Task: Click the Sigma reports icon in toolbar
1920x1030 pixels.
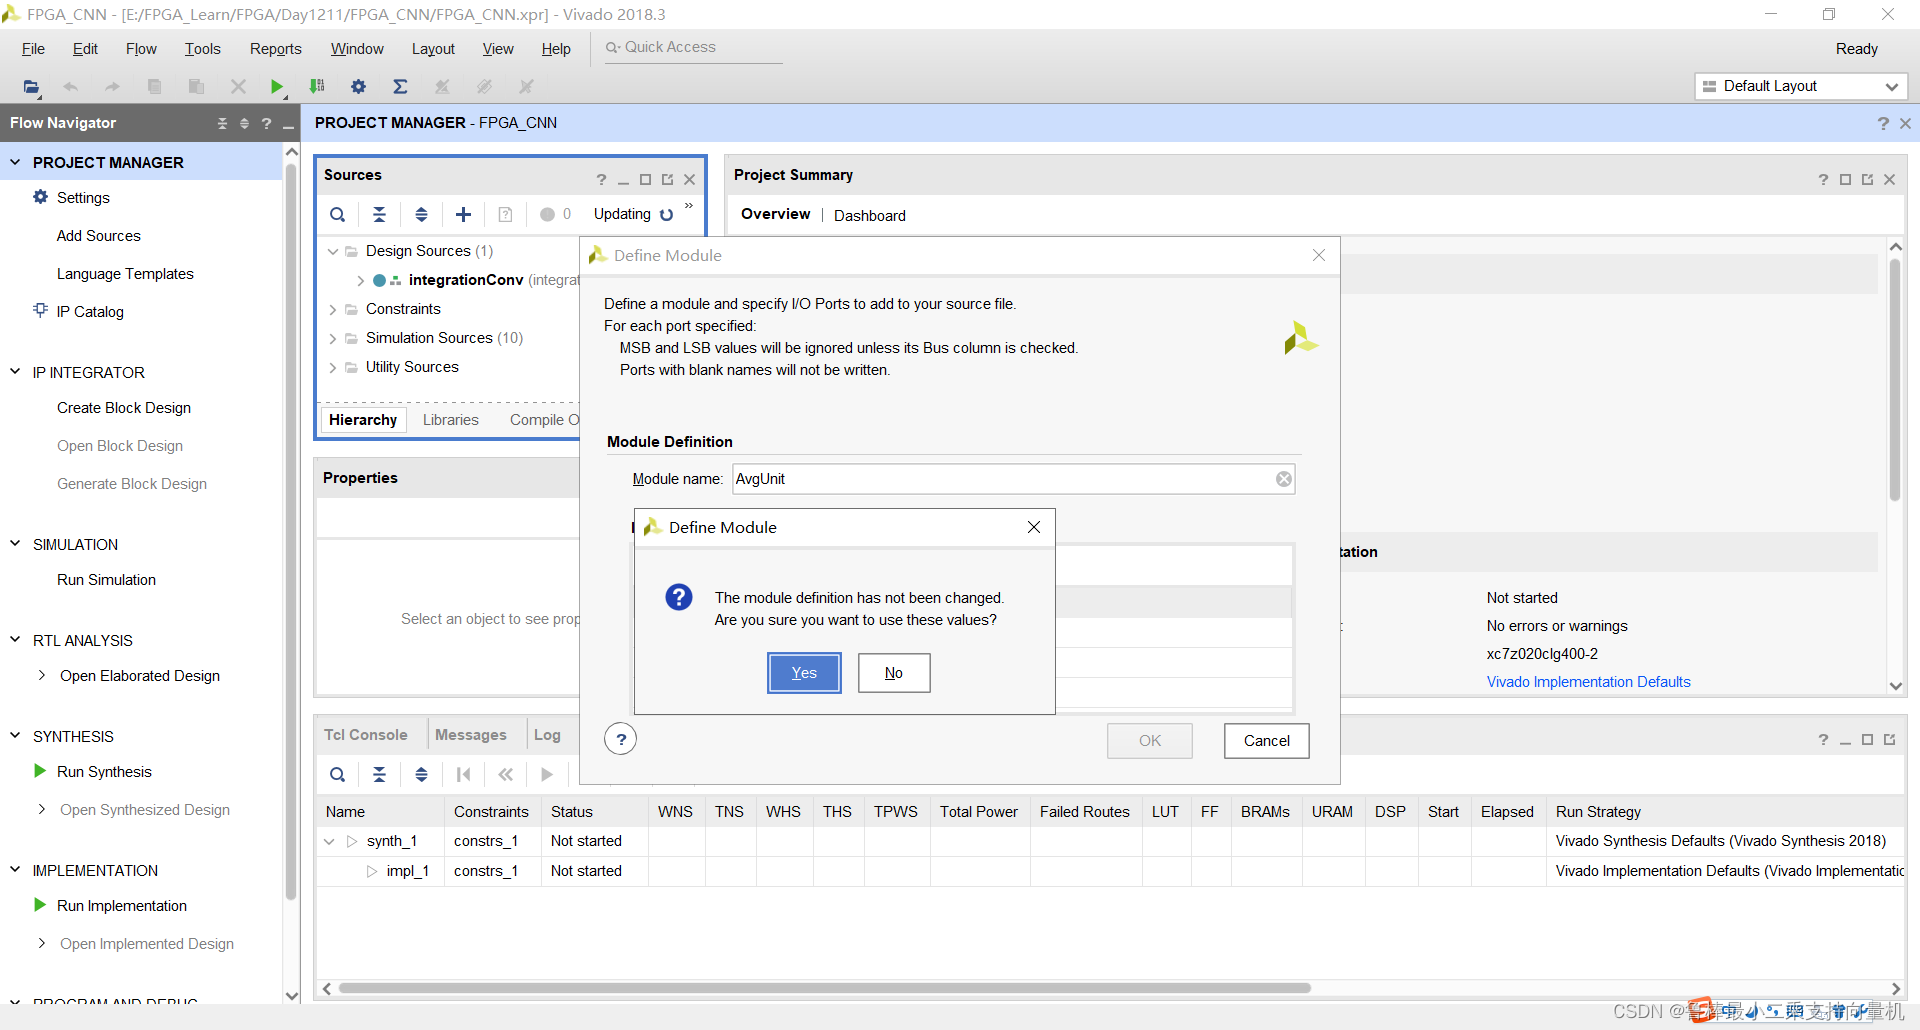Action: tap(400, 87)
